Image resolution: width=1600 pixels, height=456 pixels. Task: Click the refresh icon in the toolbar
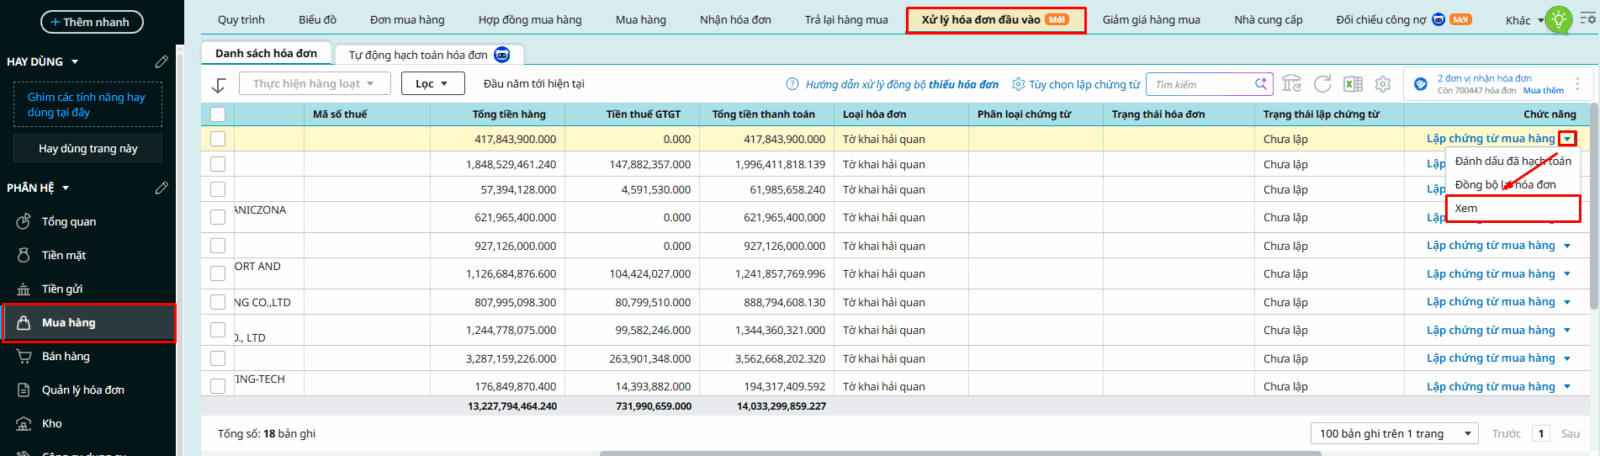(x=1322, y=84)
